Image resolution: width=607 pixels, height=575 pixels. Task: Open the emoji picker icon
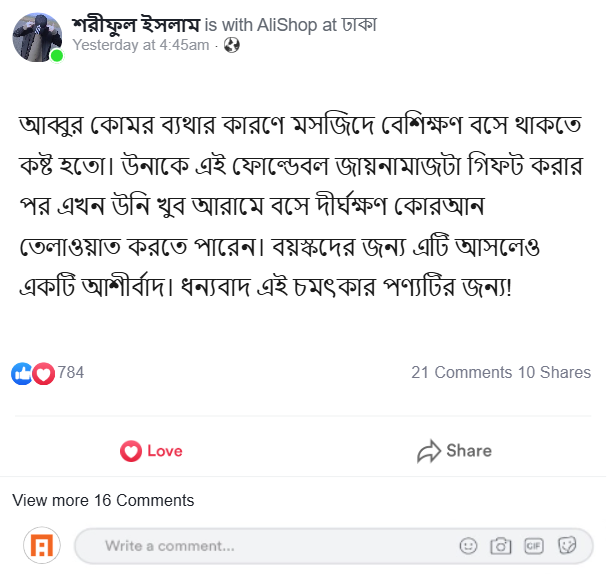click(468, 546)
